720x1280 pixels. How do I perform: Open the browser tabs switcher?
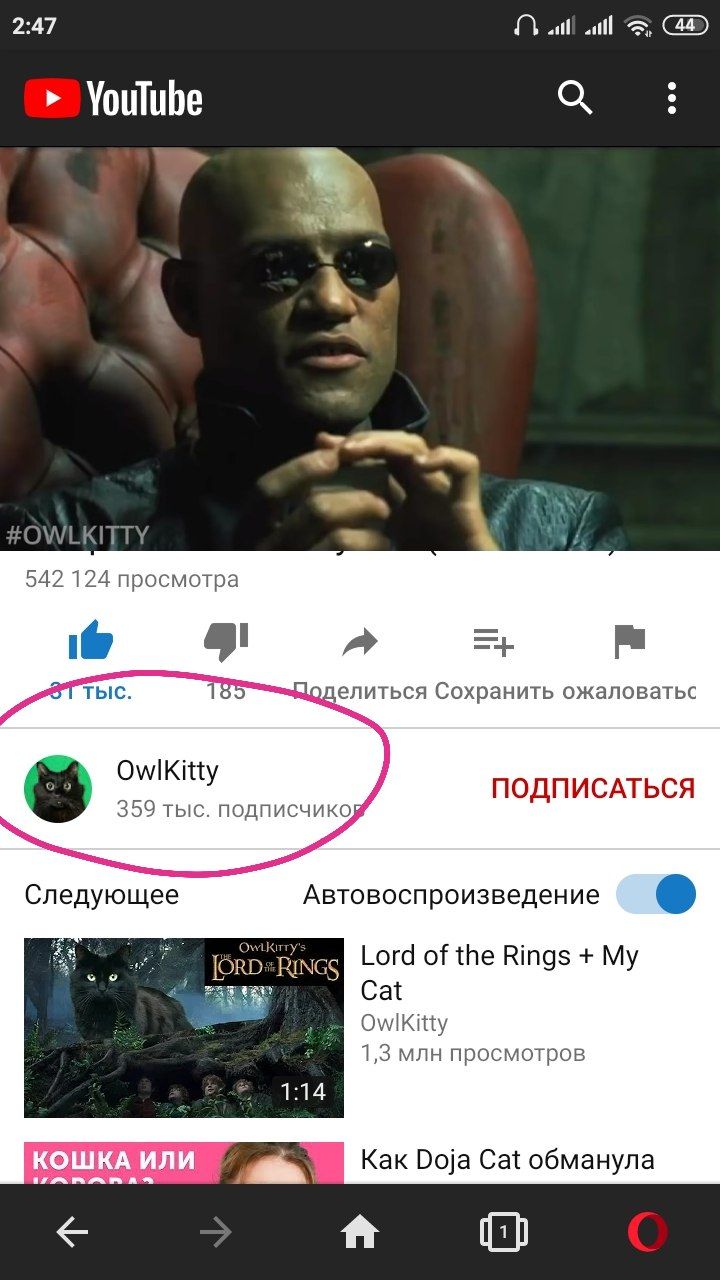click(x=503, y=1233)
